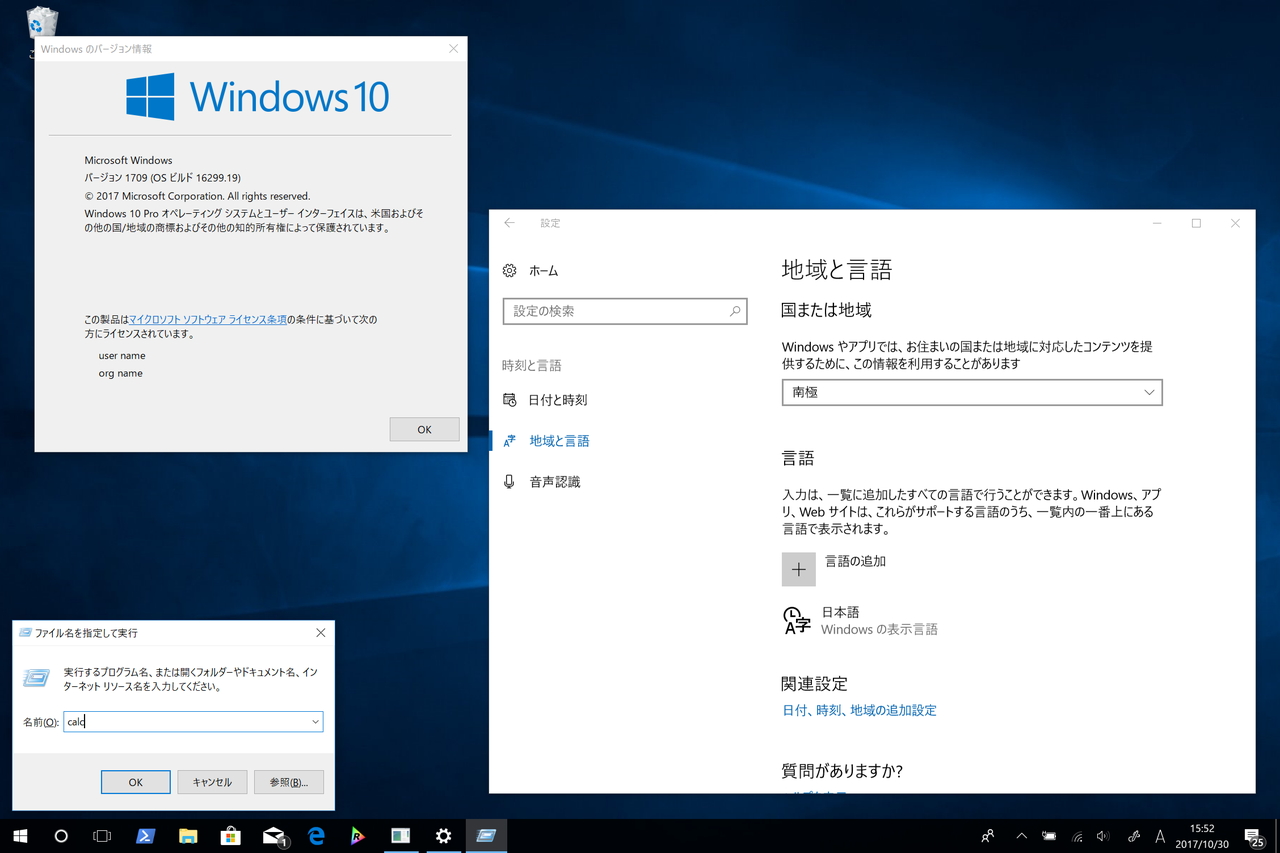This screenshot has width=1280, height=853.
Task: Open the Microsoft Software License Terms link
Action: pos(208,319)
